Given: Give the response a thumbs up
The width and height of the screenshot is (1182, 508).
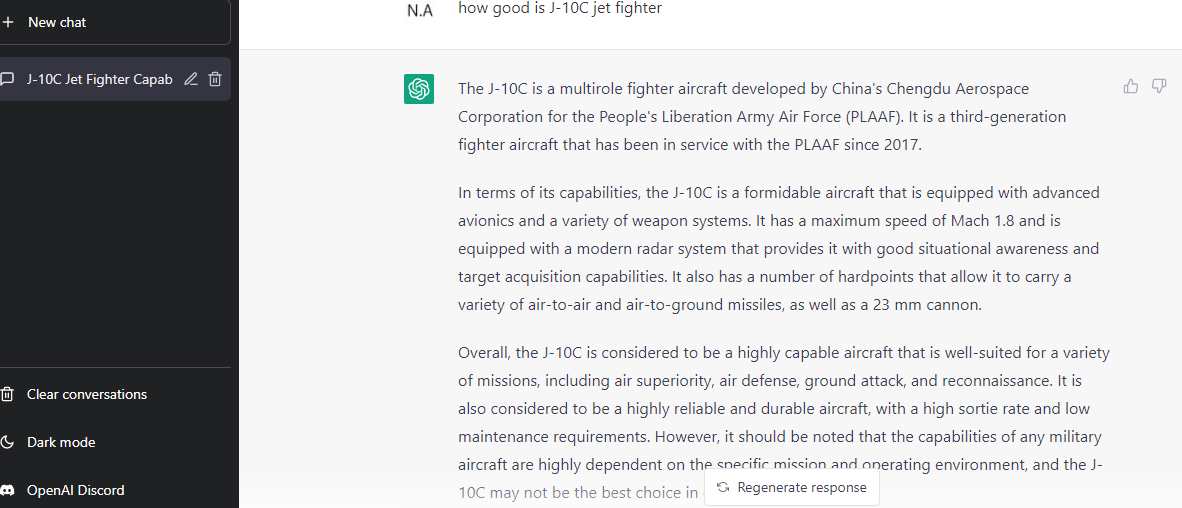Looking at the screenshot, I should (x=1131, y=87).
